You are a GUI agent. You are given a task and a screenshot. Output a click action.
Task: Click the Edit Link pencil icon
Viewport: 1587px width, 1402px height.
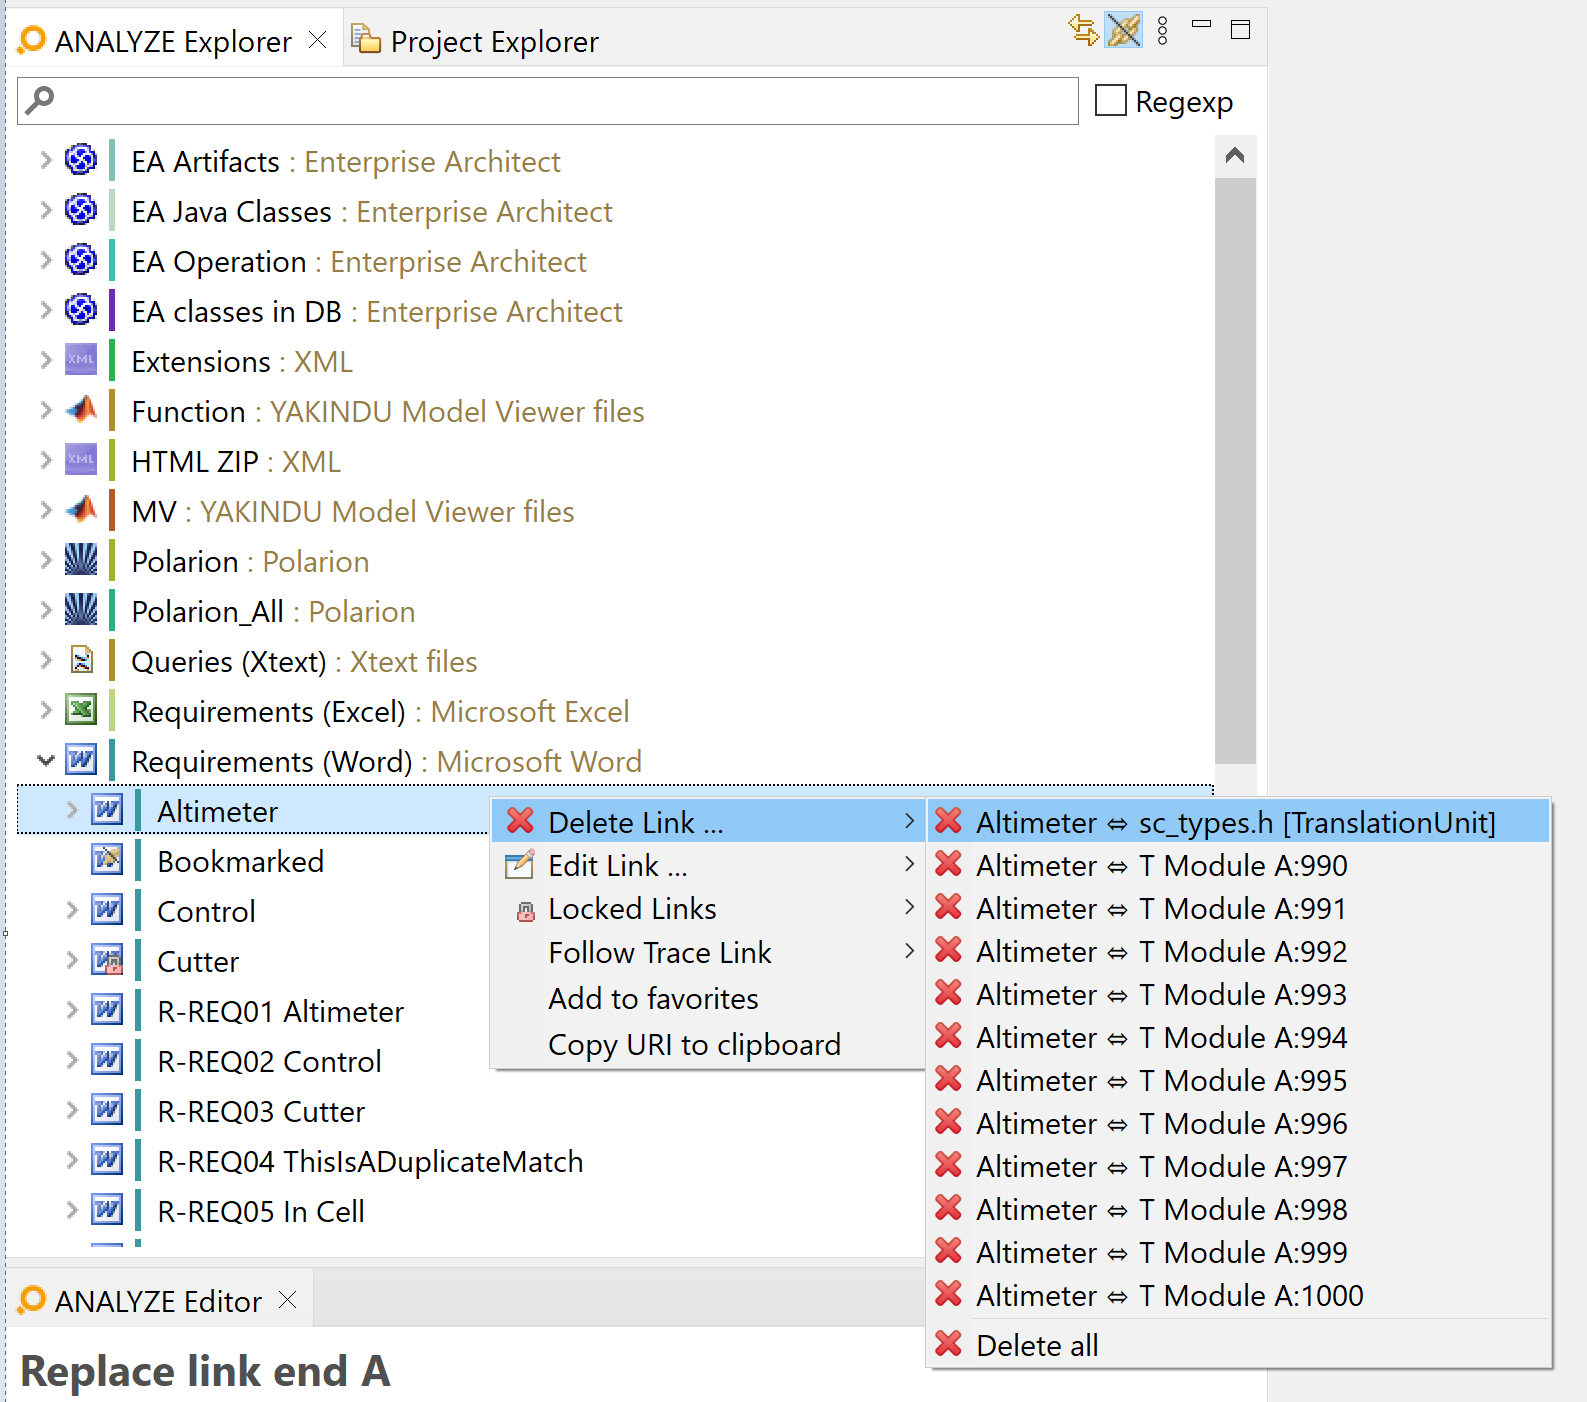tap(520, 865)
